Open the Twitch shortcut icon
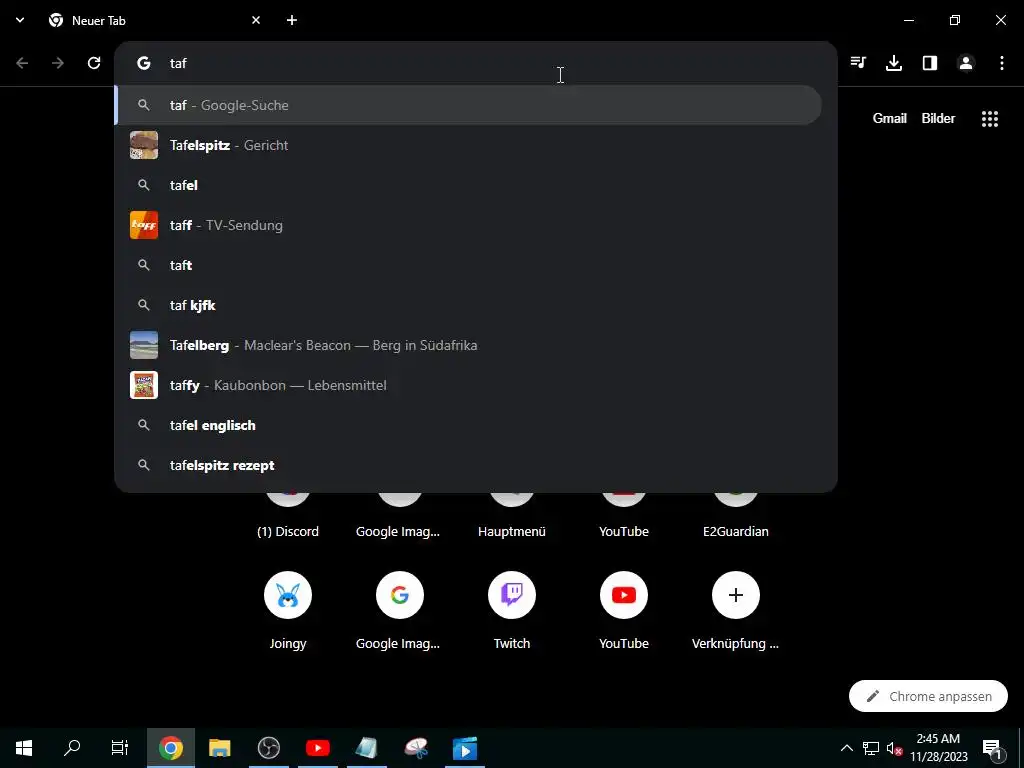 tap(512, 595)
